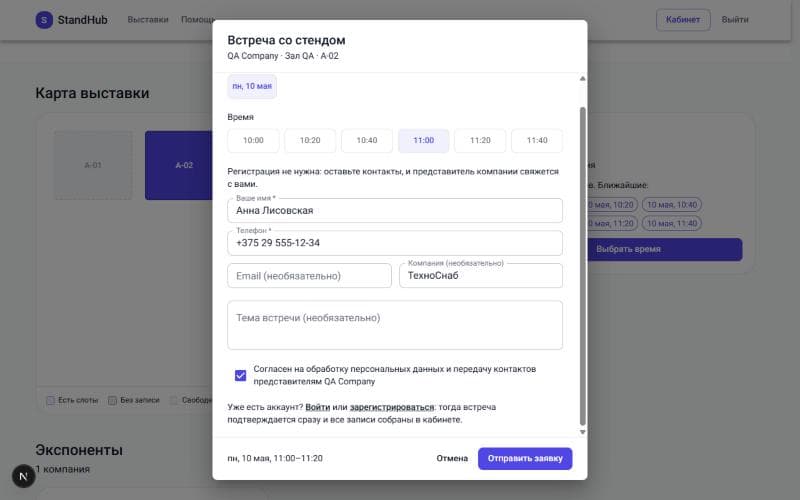Open the 'Кабинет' button in header

pyautogui.click(x=683, y=20)
